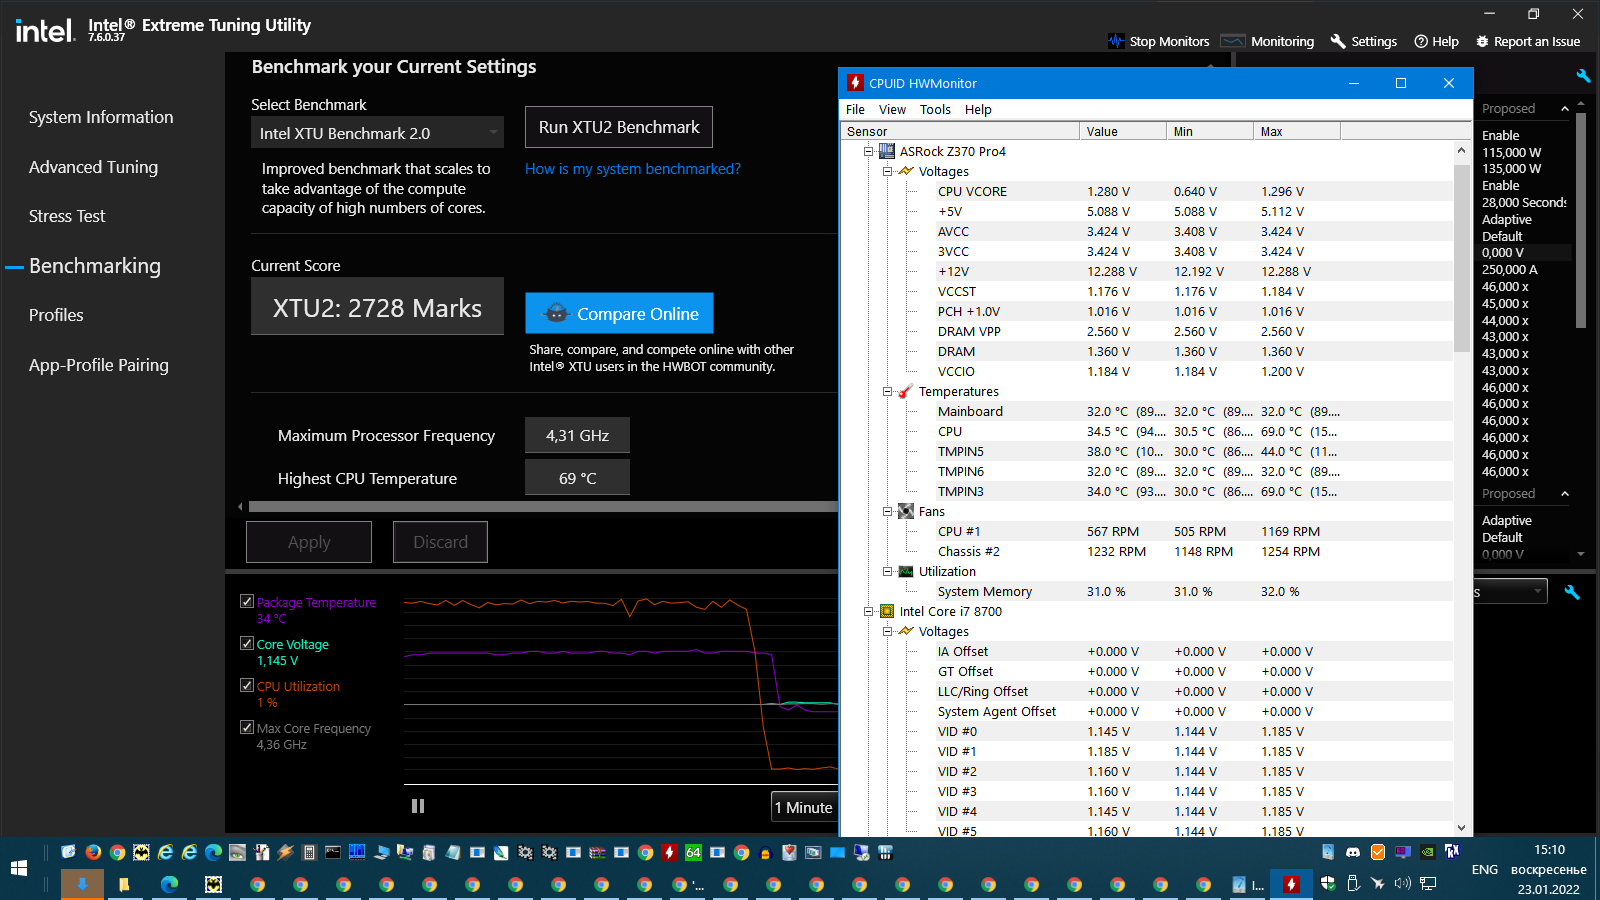Screen dimensions: 1600x900
Task: Collapse the lower Proposed section chevron
Action: [1565, 493]
